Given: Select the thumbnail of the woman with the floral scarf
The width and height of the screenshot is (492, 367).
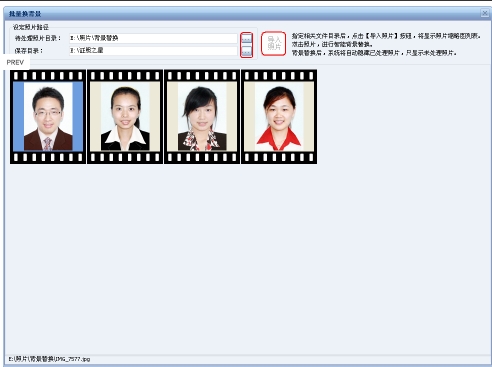Looking at the screenshot, I should click(x=202, y=117).
